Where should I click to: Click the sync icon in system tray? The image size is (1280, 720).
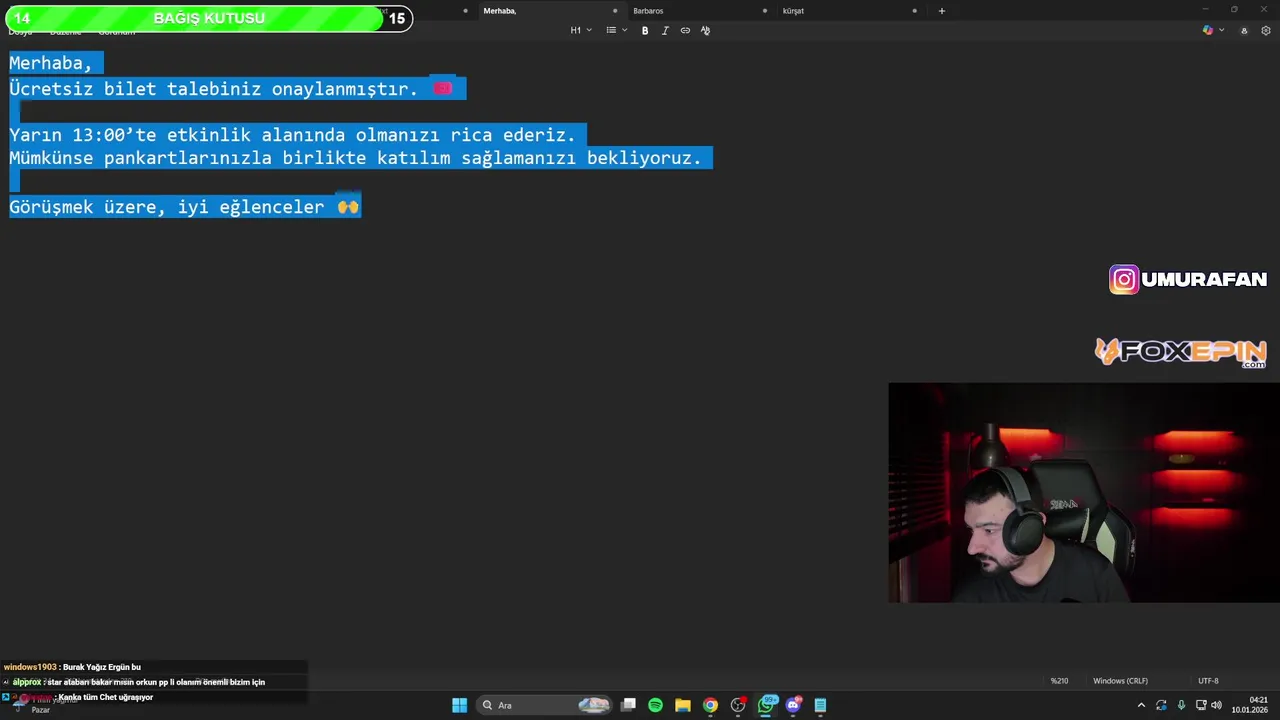pyautogui.click(x=1161, y=705)
